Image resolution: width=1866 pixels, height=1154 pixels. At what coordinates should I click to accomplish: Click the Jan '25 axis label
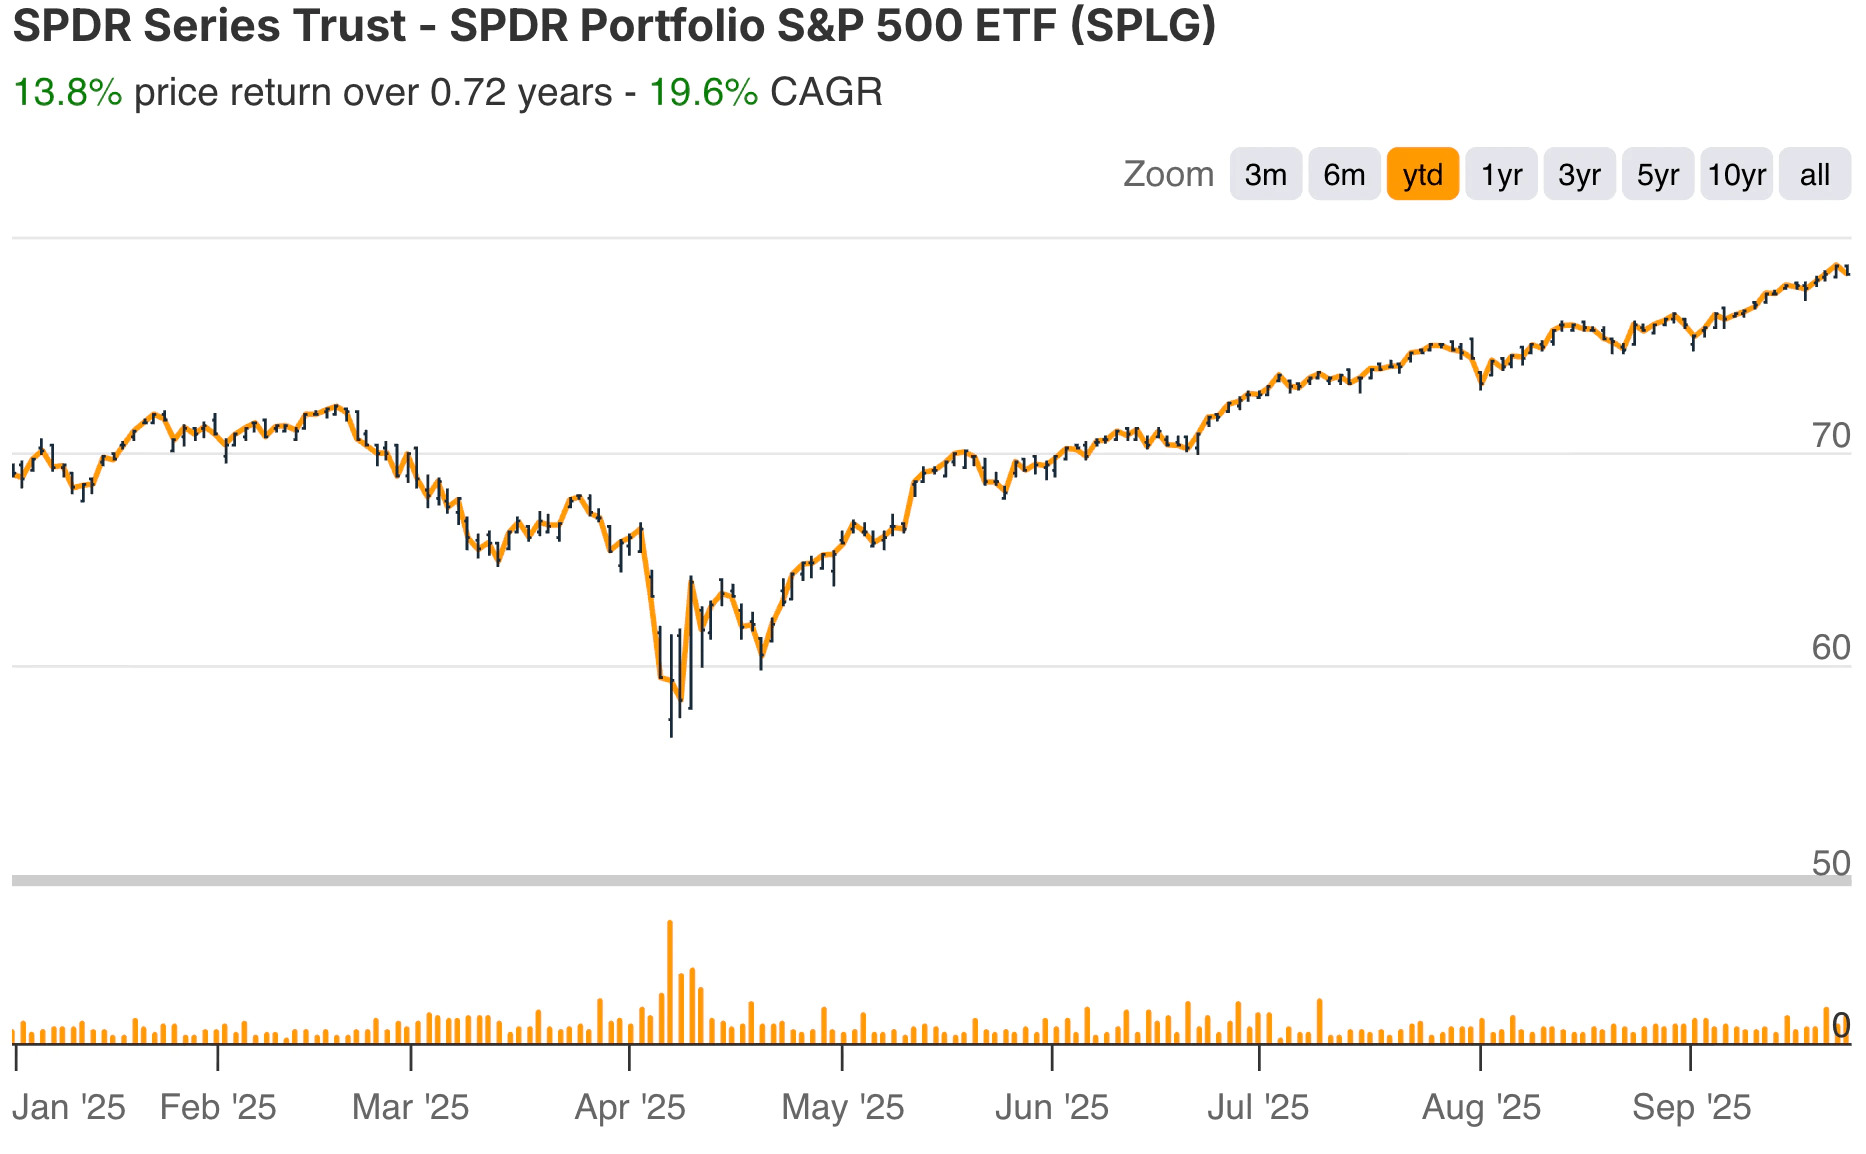pos(67,1107)
